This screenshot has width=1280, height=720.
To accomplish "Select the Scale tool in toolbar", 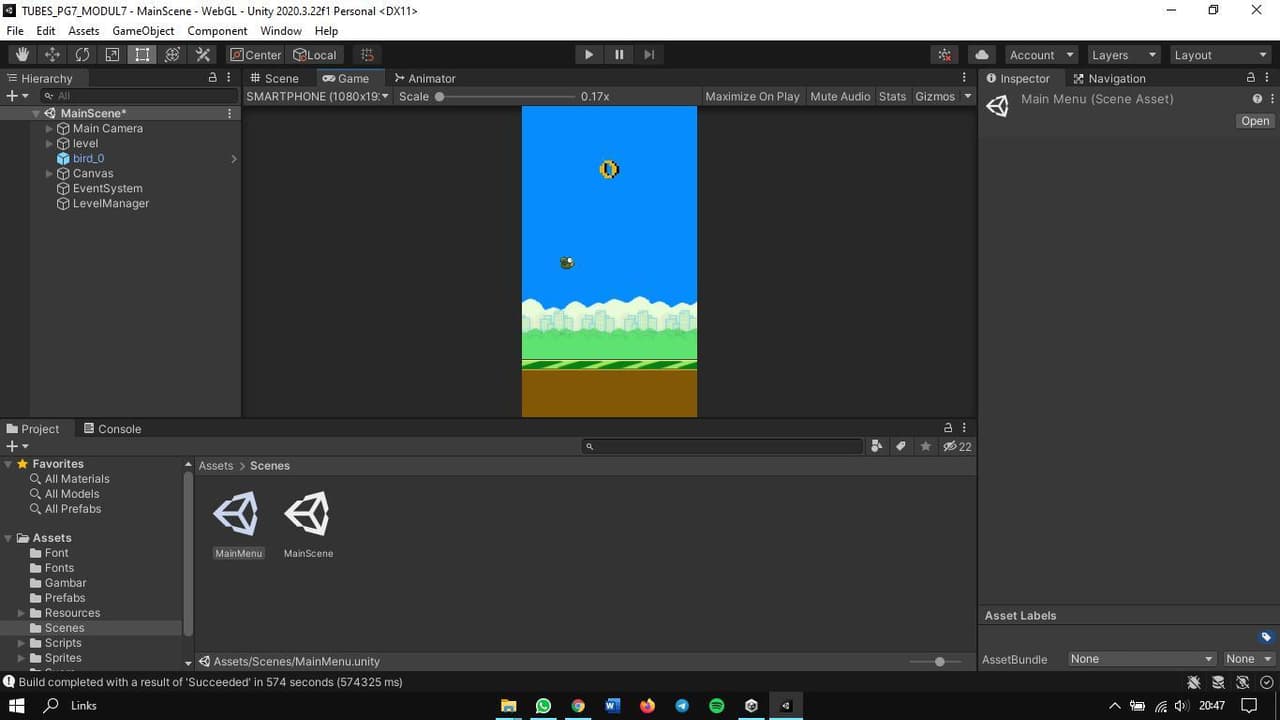I will pyautogui.click(x=112, y=55).
